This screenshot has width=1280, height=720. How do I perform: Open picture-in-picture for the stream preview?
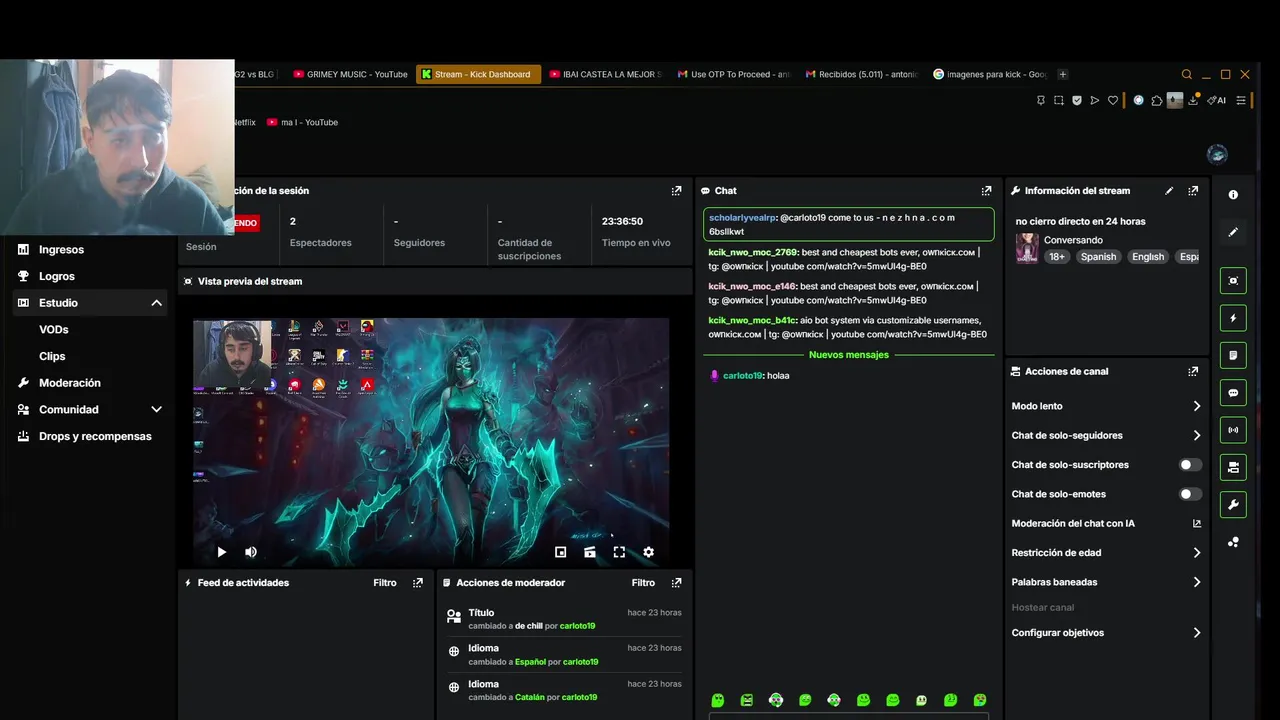[x=561, y=552]
